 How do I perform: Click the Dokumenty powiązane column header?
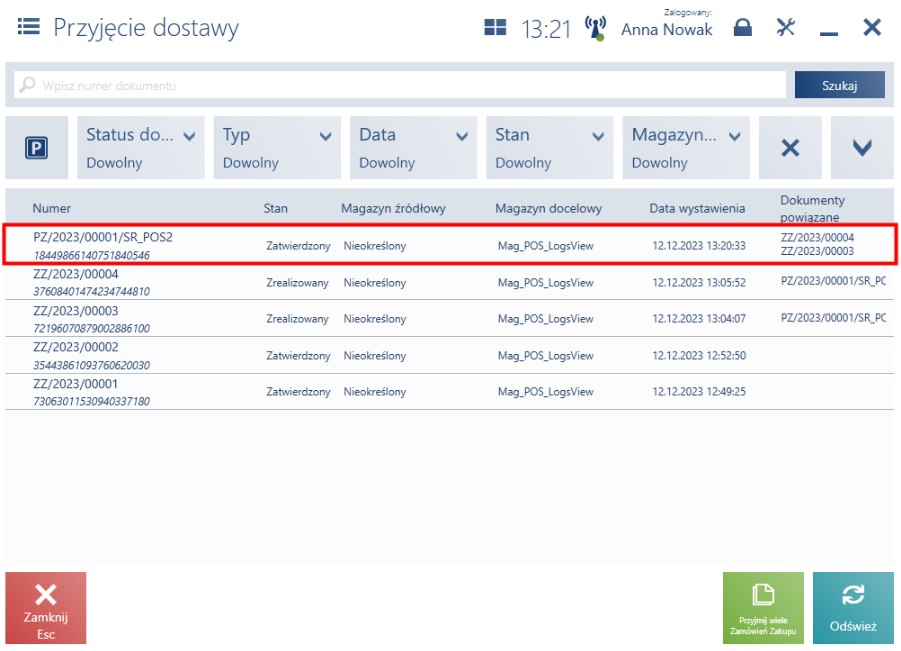(812, 209)
